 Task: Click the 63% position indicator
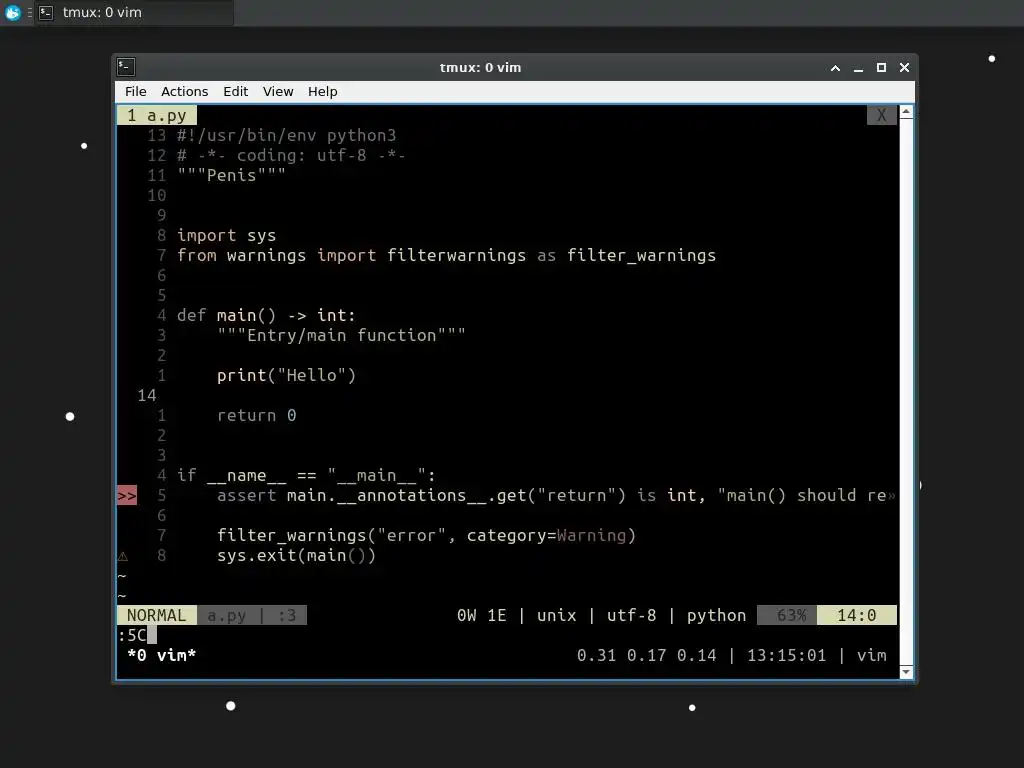(x=788, y=615)
